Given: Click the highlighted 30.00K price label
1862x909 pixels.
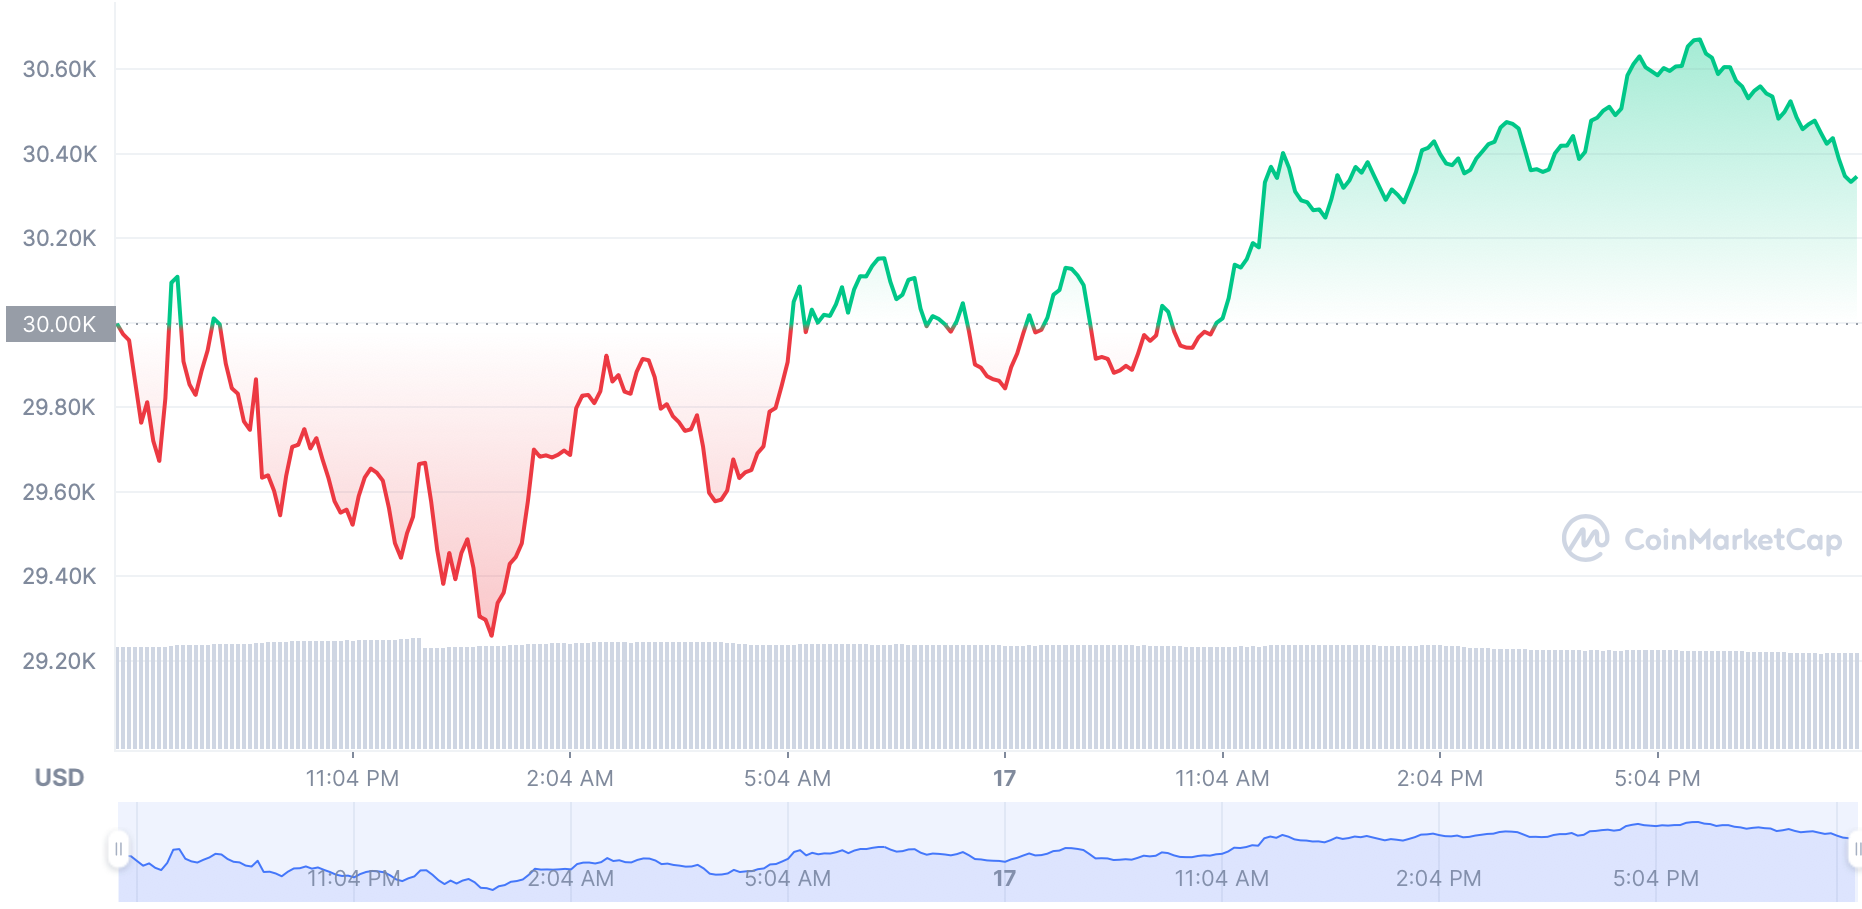Looking at the screenshot, I should coord(60,324).
